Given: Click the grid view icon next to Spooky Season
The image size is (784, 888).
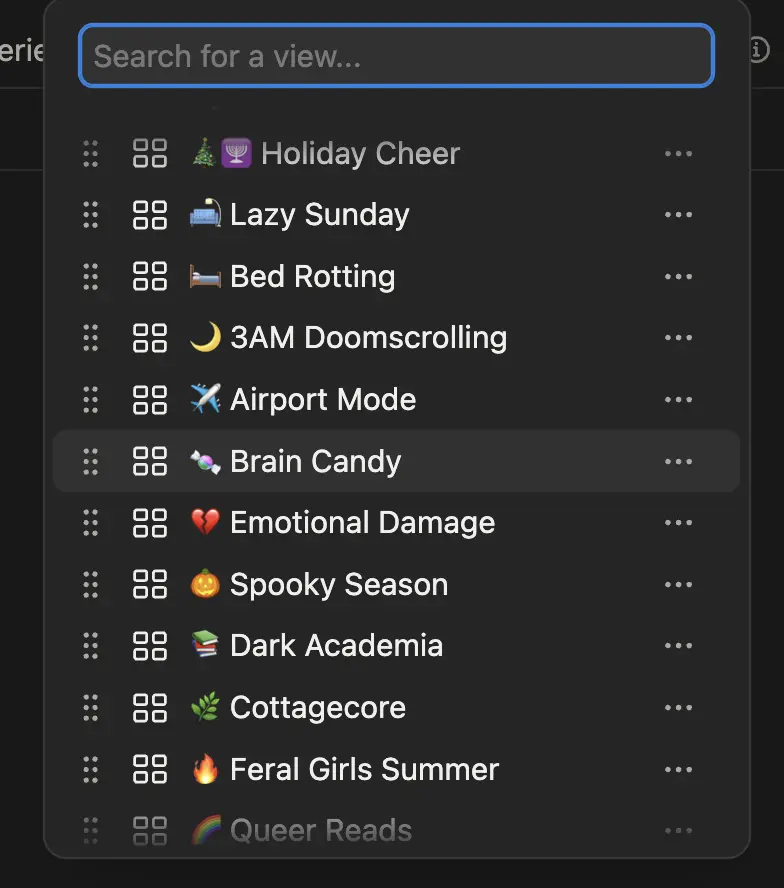Looking at the screenshot, I should click(149, 584).
